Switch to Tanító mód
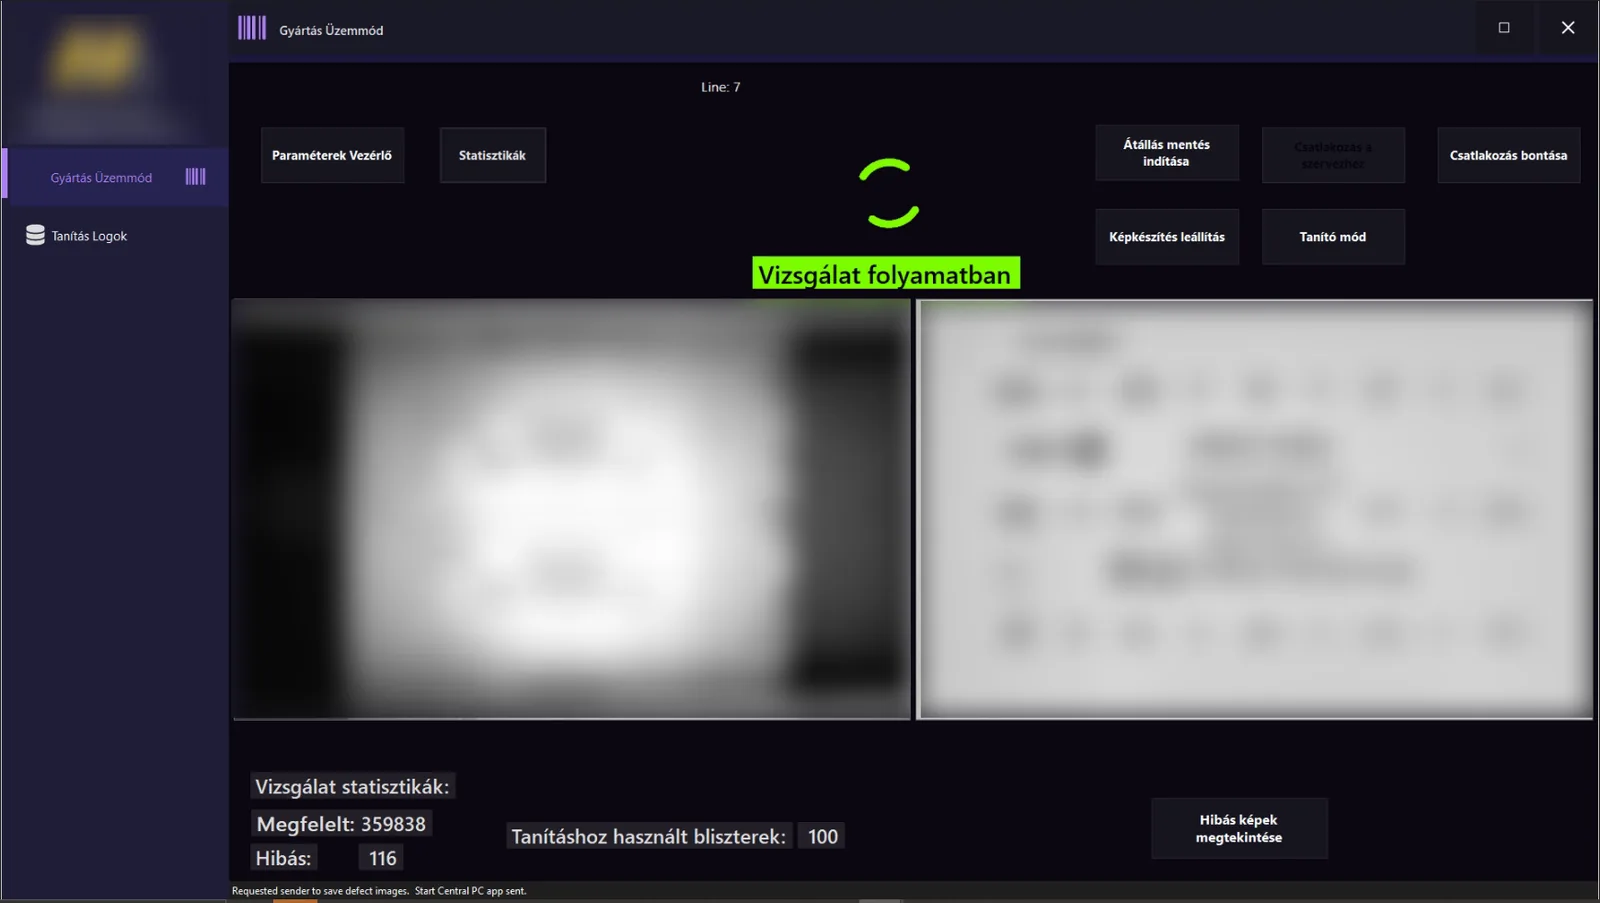1600x903 pixels. (1333, 237)
